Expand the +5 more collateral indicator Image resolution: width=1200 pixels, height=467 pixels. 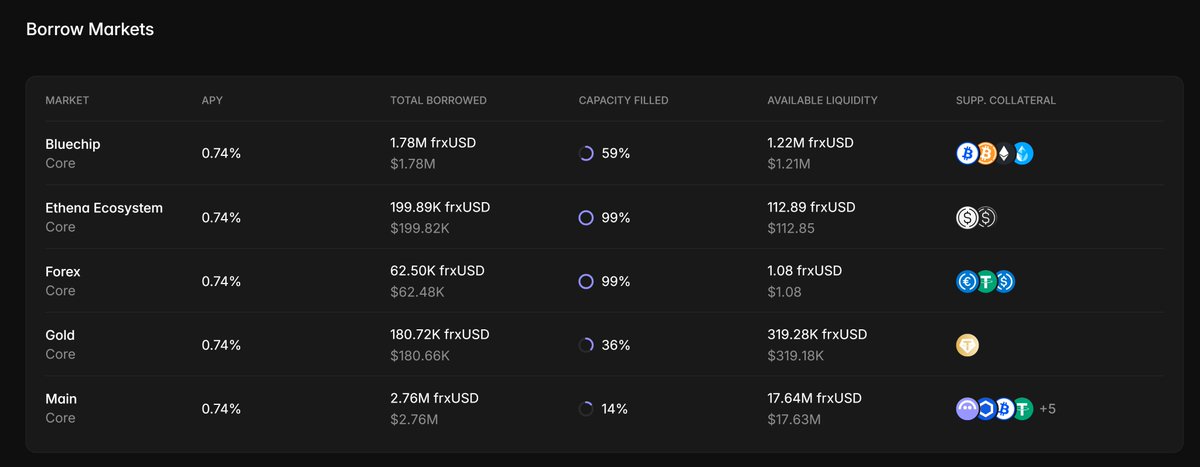[1048, 409]
